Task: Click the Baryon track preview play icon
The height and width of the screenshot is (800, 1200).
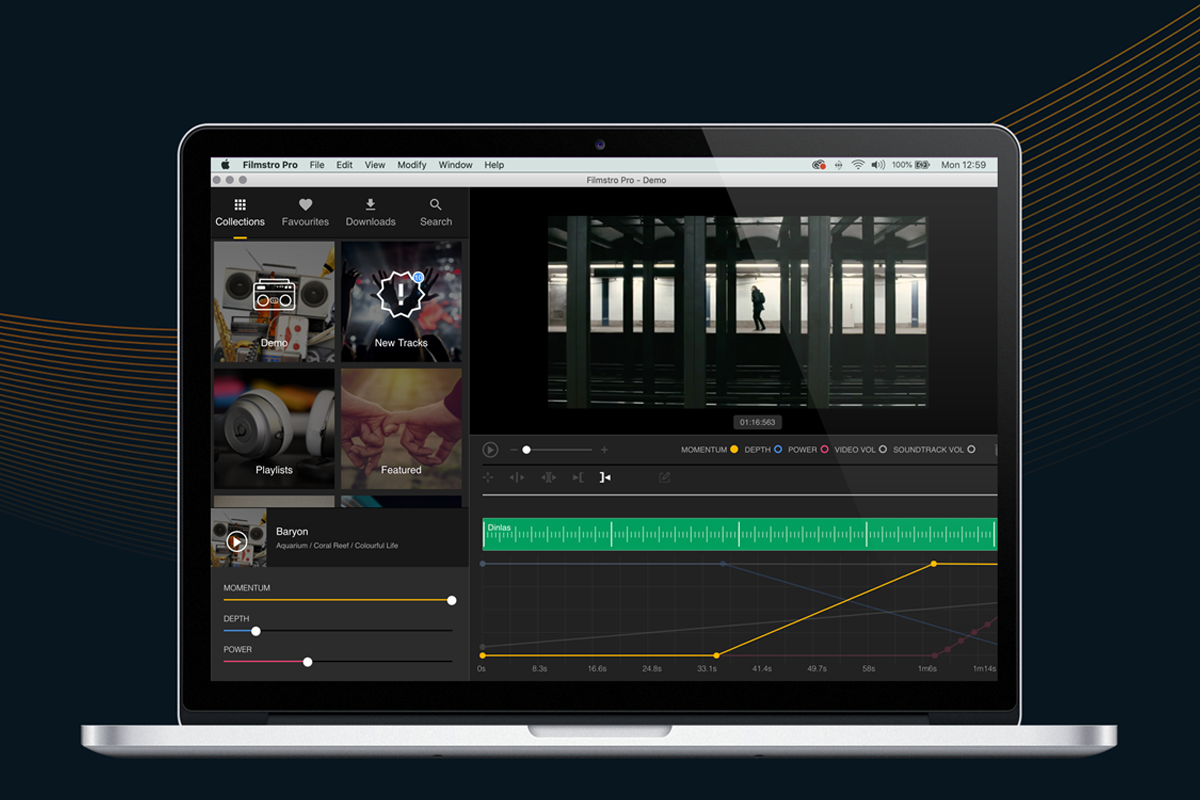Action: click(237, 541)
